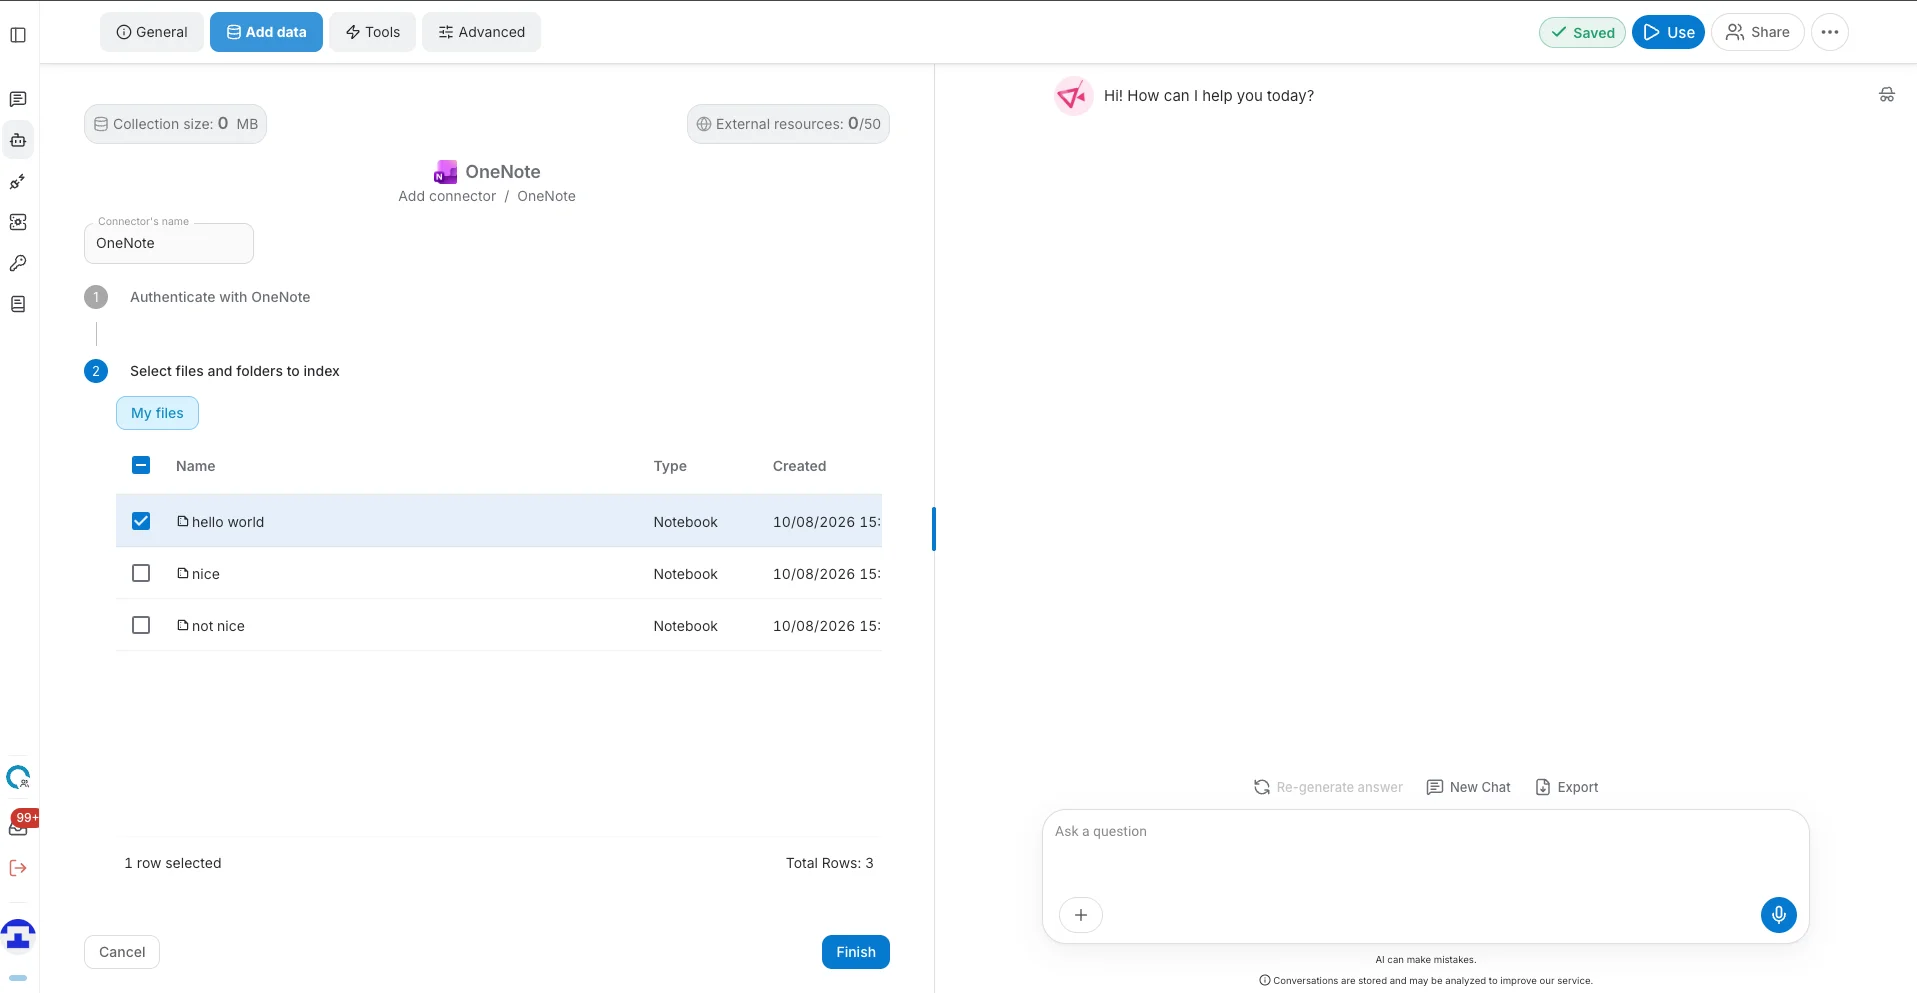1917x993 pixels.
Task: Click the file icon beside hello world
Action: click(x=183, y=521)
